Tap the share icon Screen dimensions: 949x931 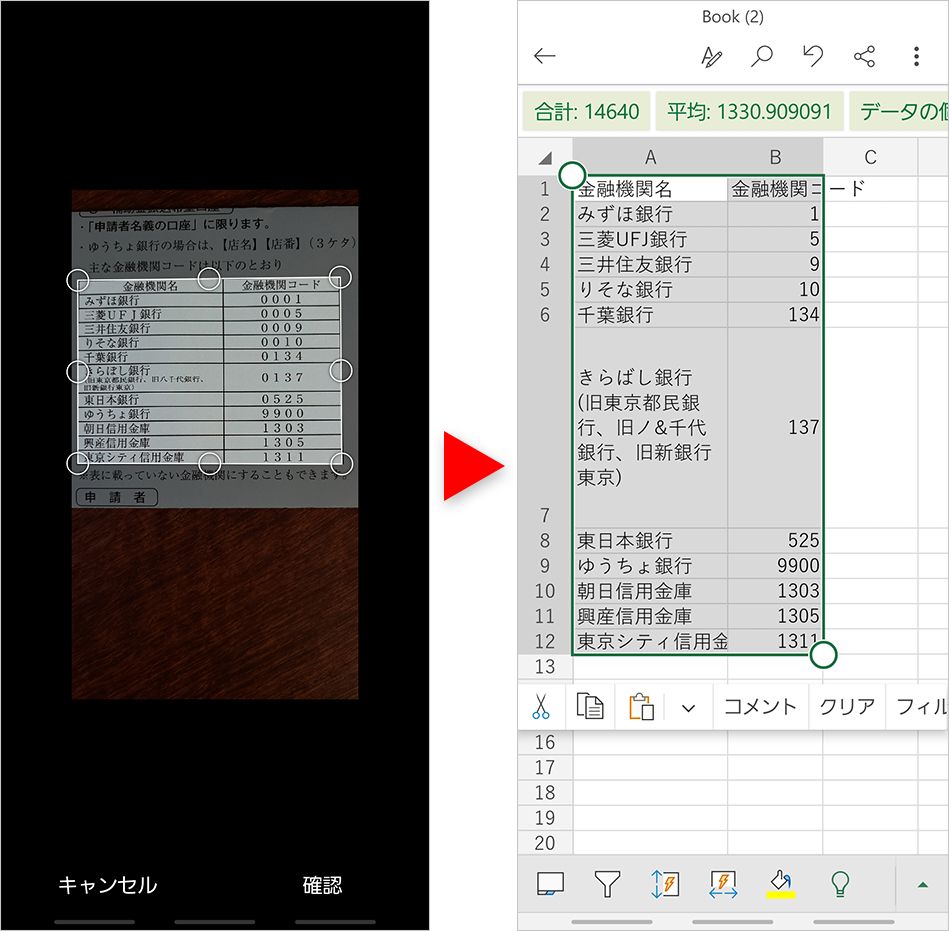tap(864, 56)
